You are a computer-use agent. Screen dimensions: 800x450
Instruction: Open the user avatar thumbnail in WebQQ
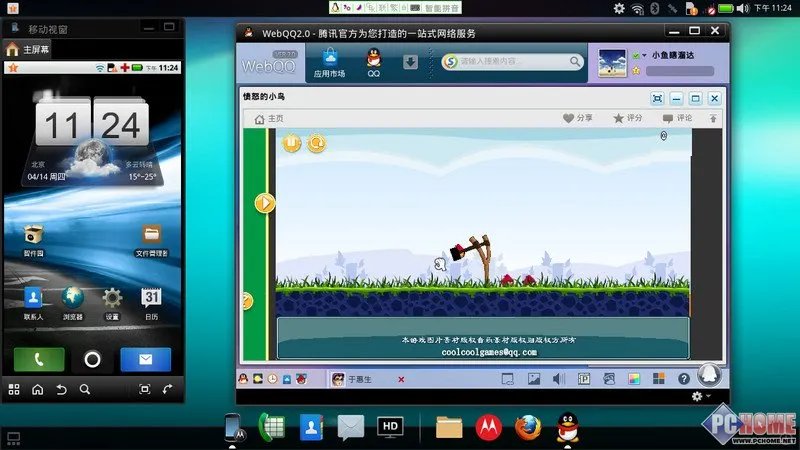[x=612, y=63]
